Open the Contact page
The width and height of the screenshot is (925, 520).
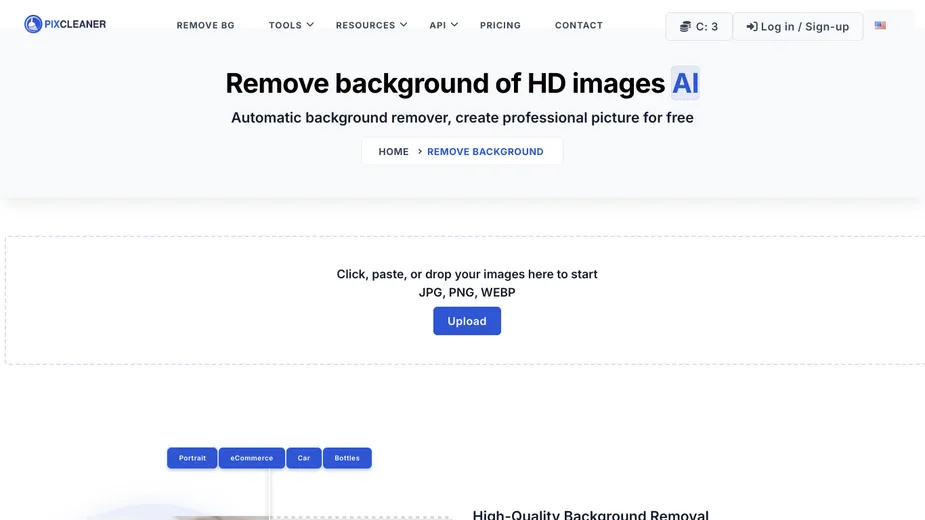click(x=579, y=25)
